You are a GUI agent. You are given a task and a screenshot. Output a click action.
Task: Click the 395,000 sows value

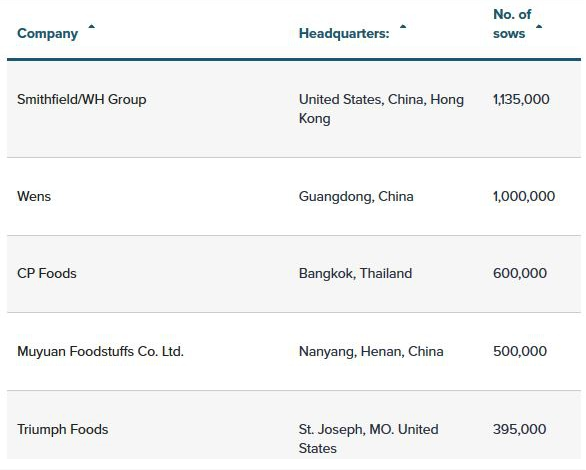coord(519,430)
